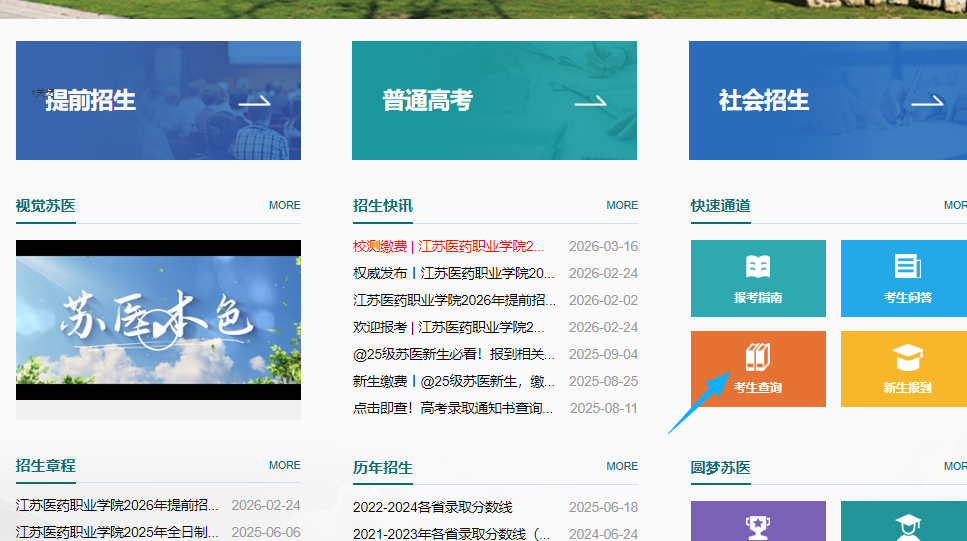Play the 苏医本色 video thumbnail
The width and height of the screenshot is (967, 541).
[158, 320]
